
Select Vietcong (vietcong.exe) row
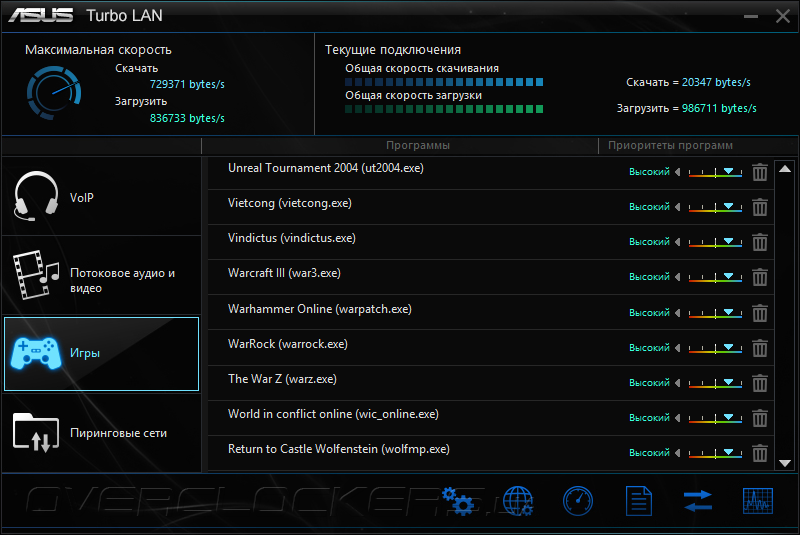point(491,207)
